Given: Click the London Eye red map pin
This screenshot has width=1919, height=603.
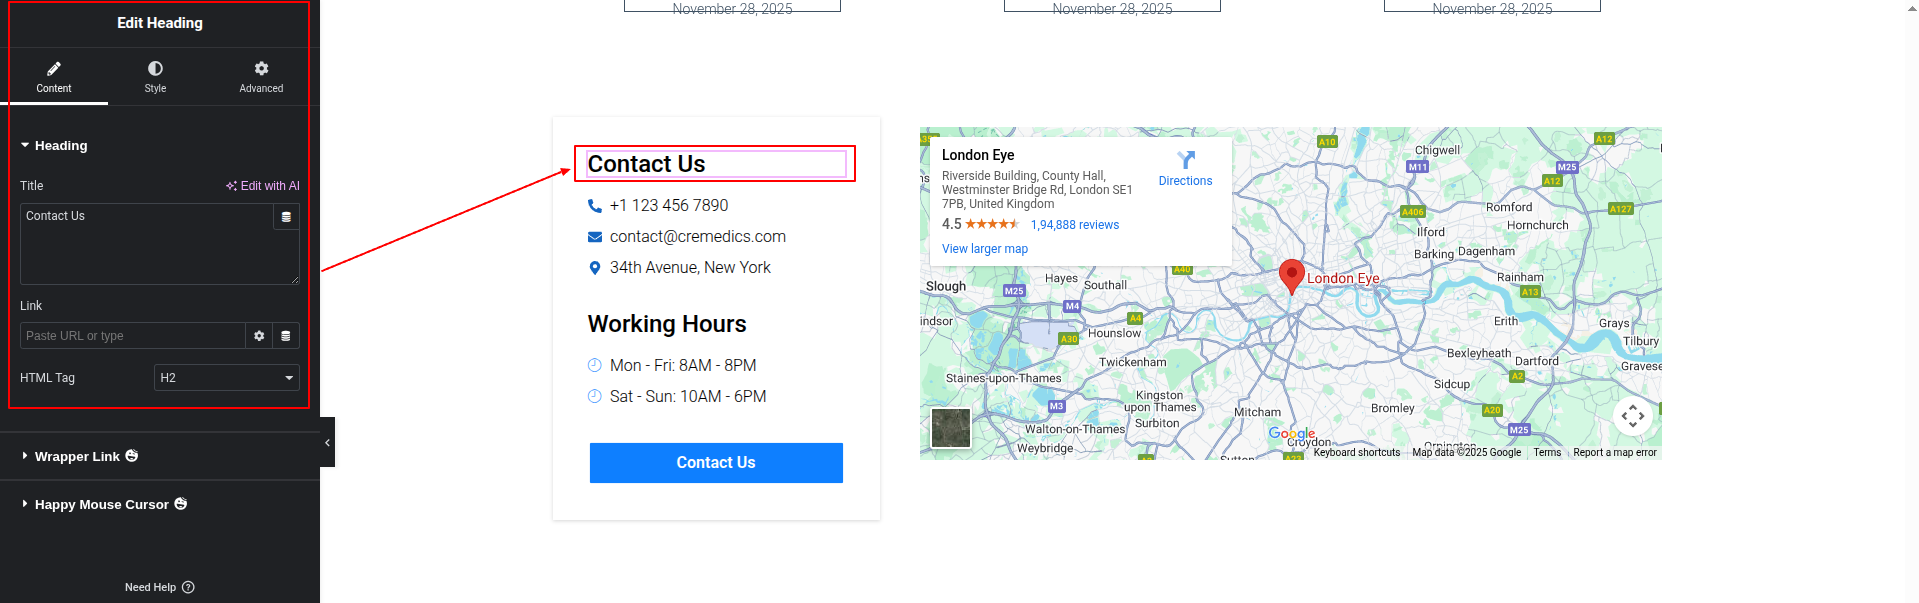Looking at the screenshot, I should click(1291, 274).
